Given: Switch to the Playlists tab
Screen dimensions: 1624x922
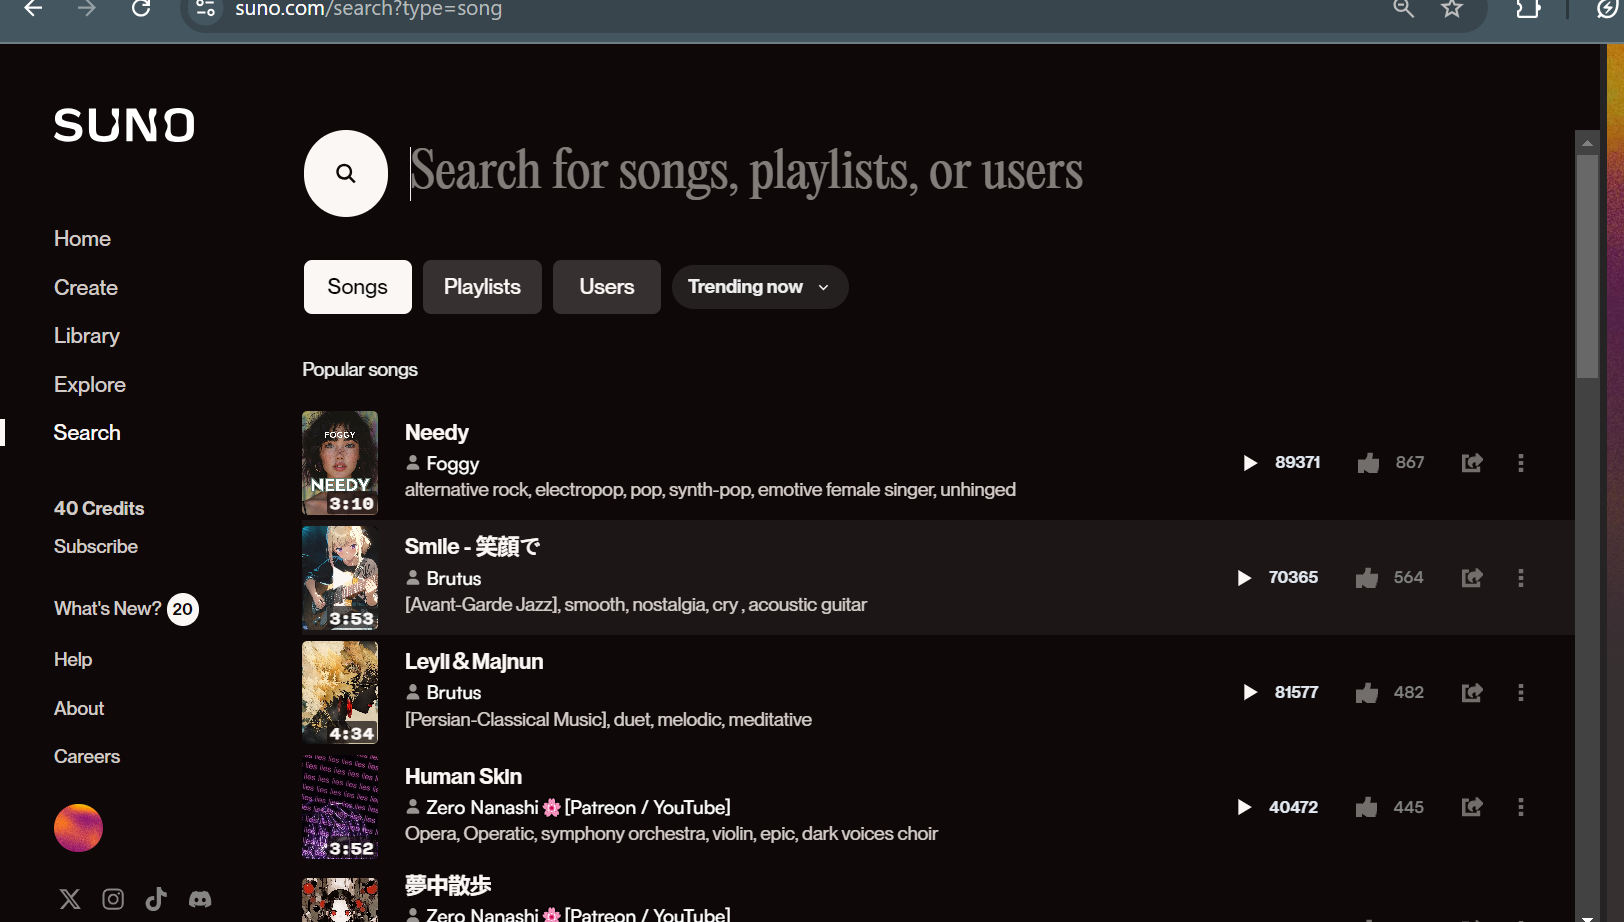Looking at the screenshot, I should (x=482, y=287).
